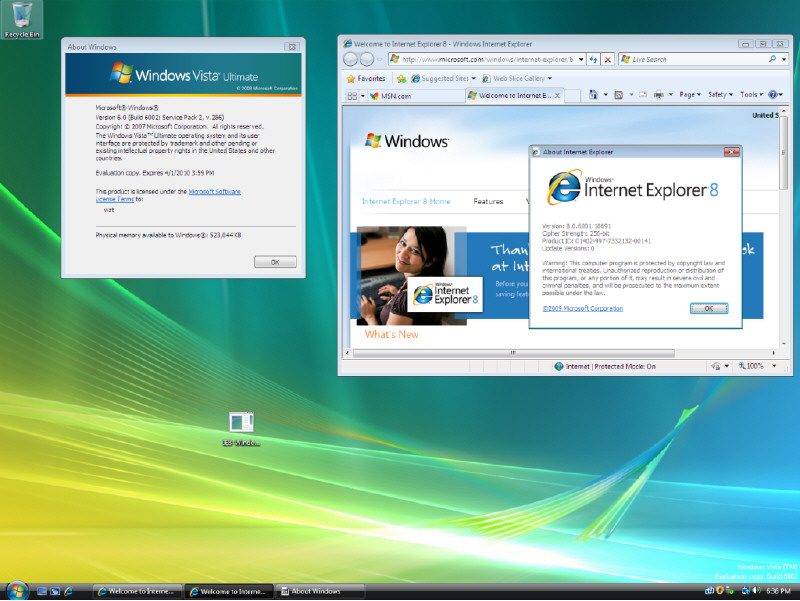The image size is (800, 601).
Task: Click the Feeds icon in command bar
Action: (618, 94)
